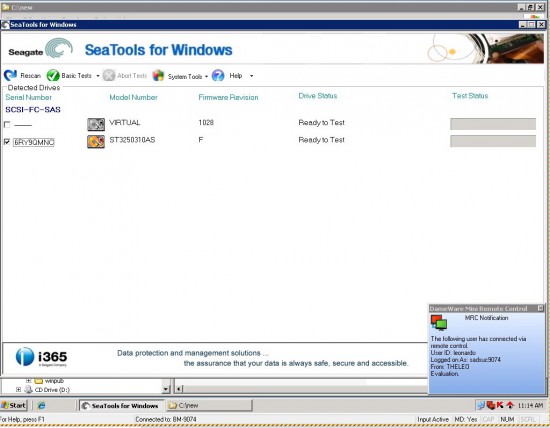Click the ST3250310AS Test Status progress bar

point(493,141)
